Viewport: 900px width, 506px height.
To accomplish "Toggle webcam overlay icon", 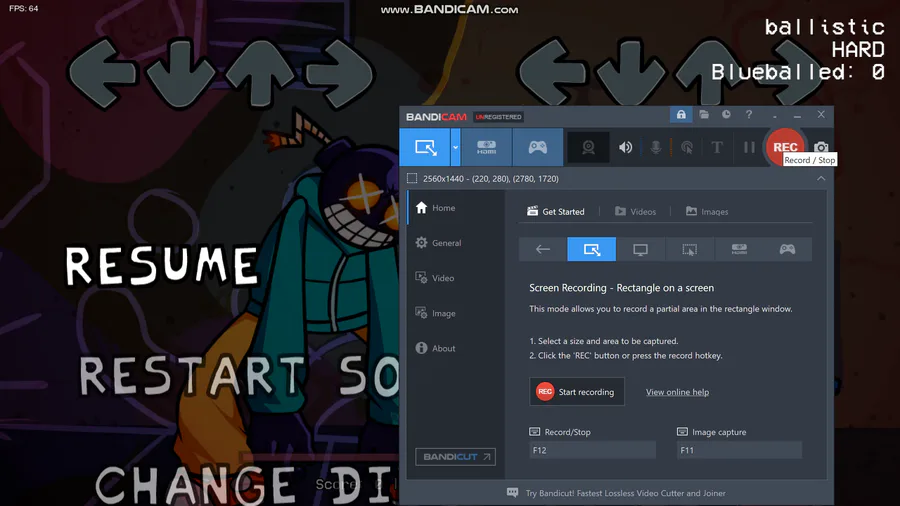I will tap(588, 147).
